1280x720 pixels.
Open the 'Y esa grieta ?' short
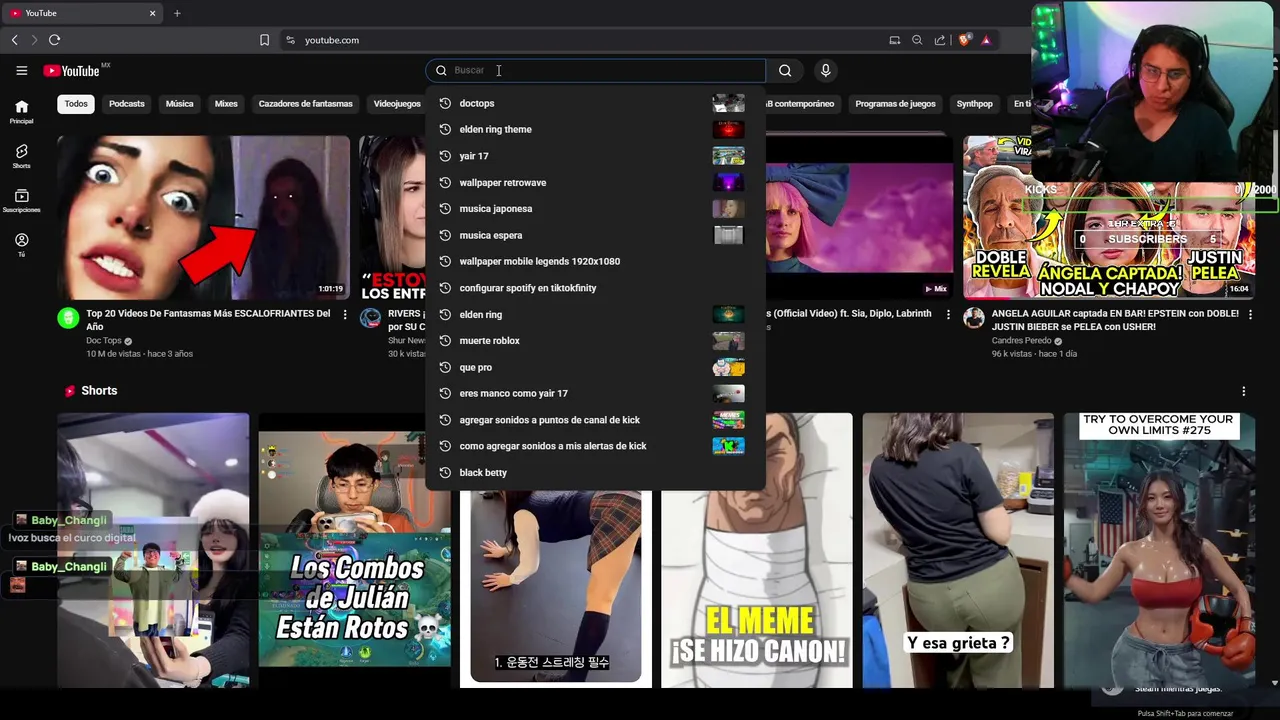click(x=958, y=550)
